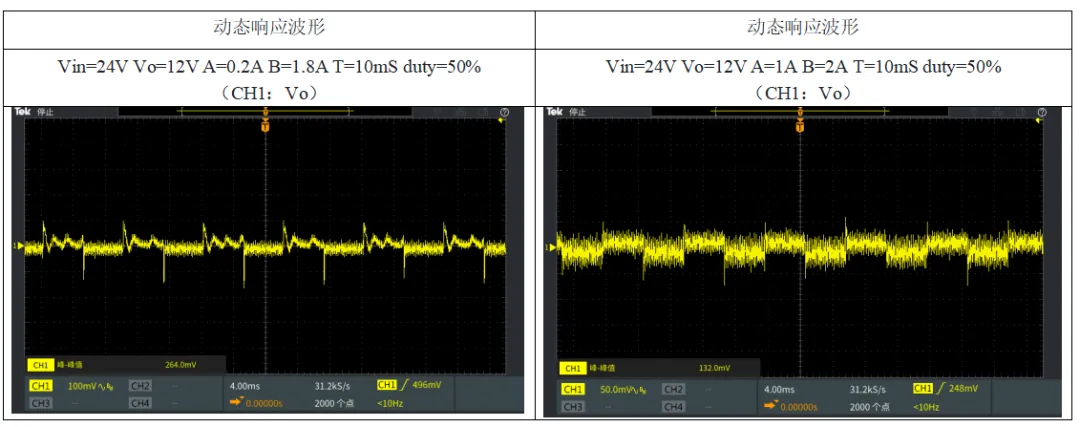Toggle CH4 channel on right scope

tap(673, 407)
